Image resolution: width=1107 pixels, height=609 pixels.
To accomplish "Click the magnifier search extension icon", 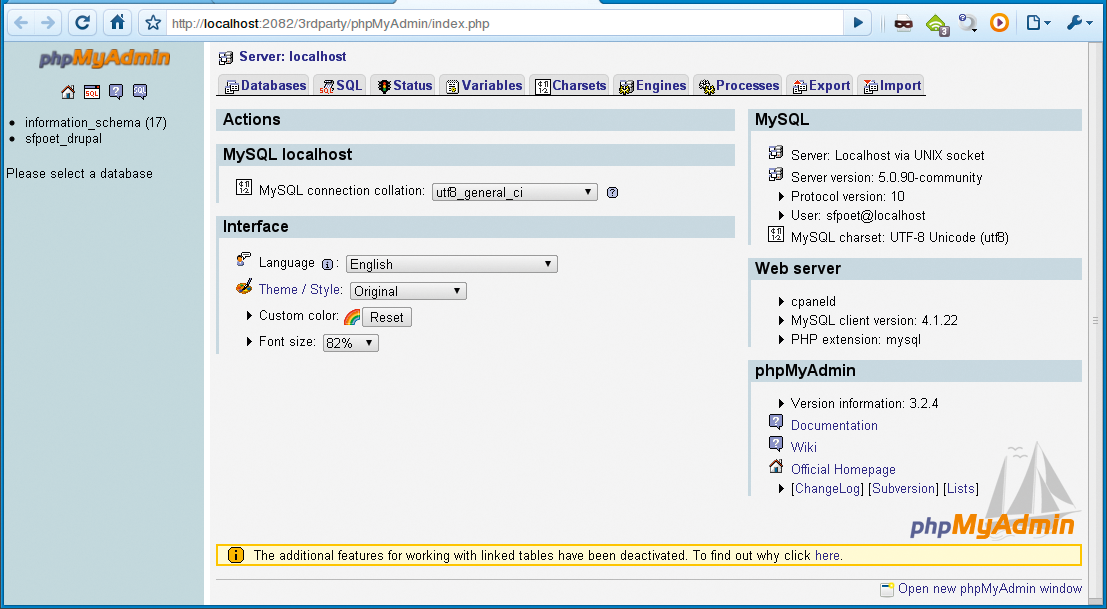I will coord(967,23).
